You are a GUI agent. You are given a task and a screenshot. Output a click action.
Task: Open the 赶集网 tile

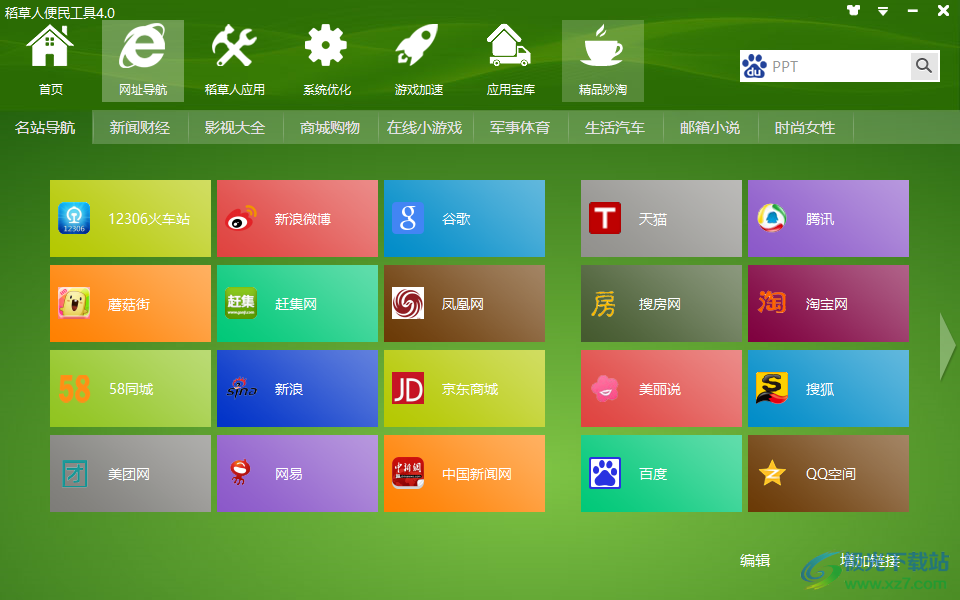click(298, 304)
